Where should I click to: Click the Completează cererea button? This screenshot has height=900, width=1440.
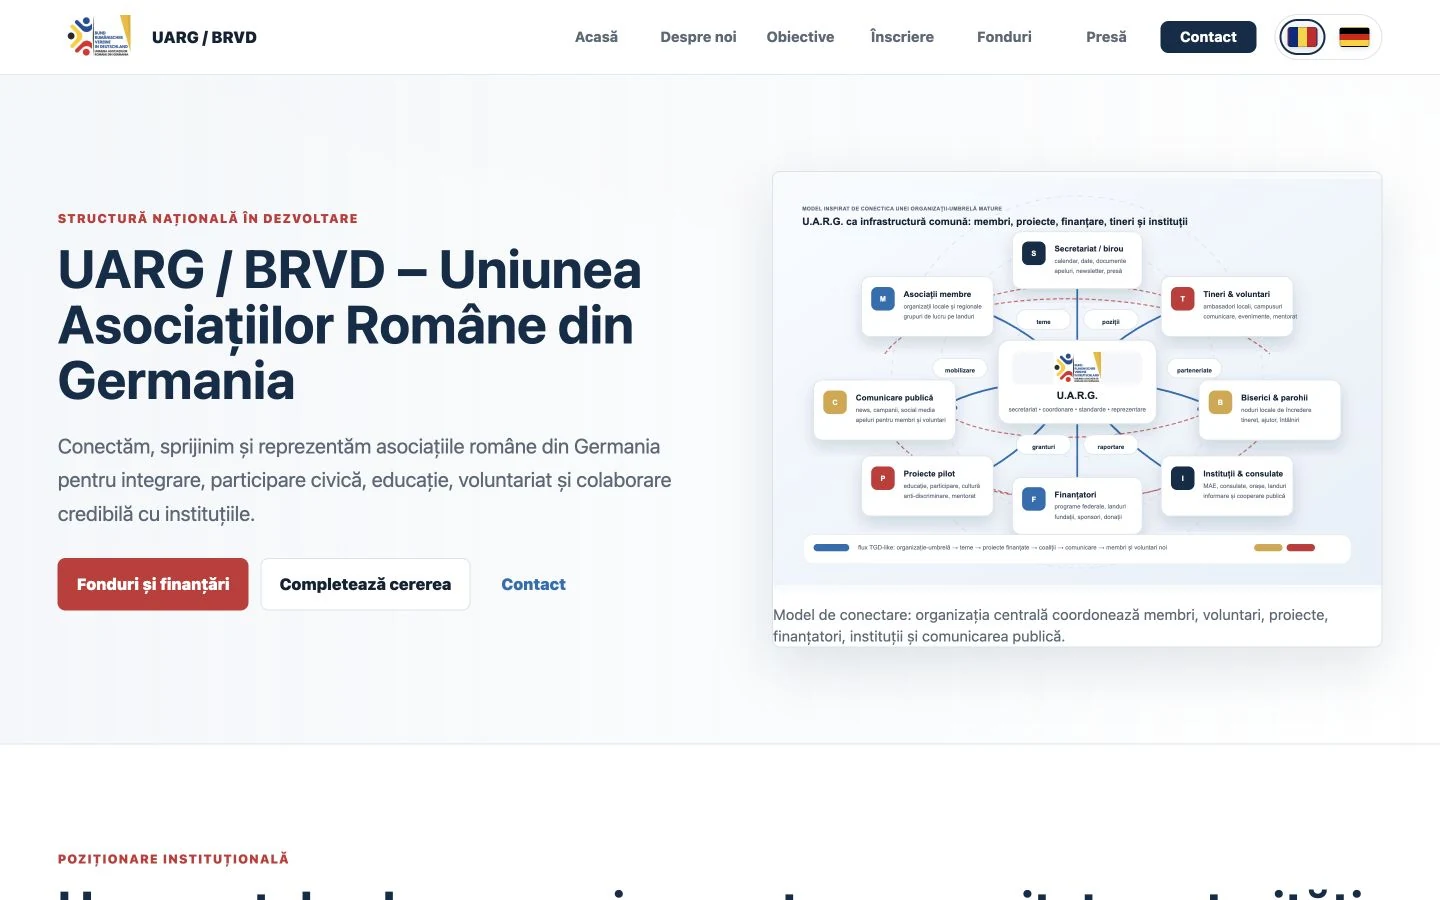pos(365,584)
